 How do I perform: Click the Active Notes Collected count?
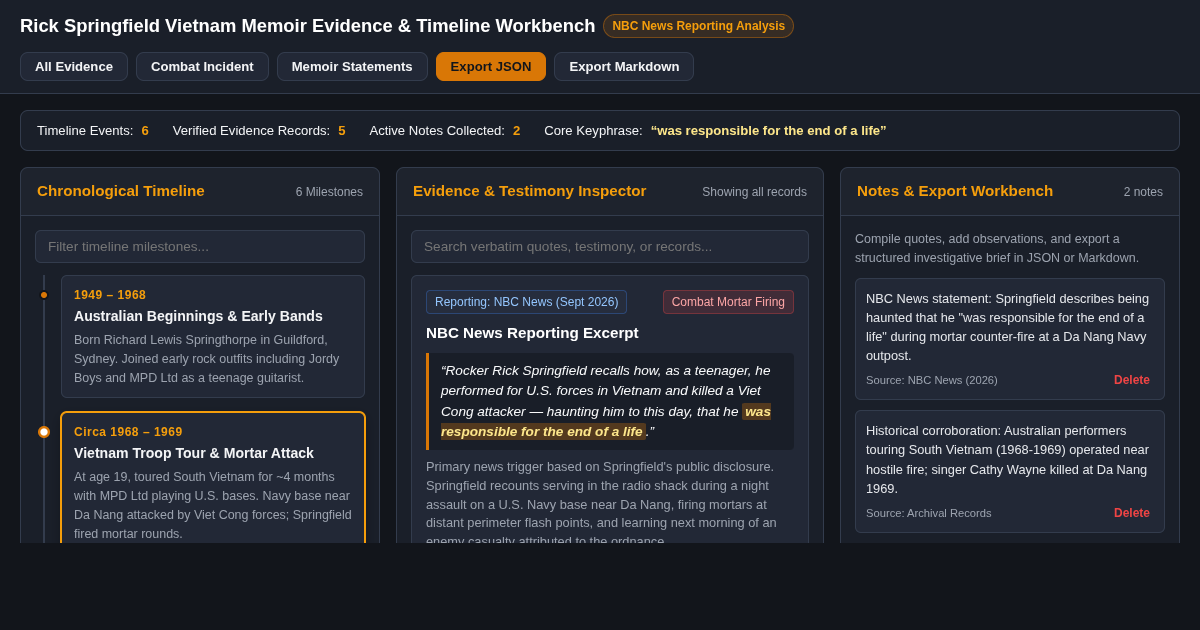[517, 131]
